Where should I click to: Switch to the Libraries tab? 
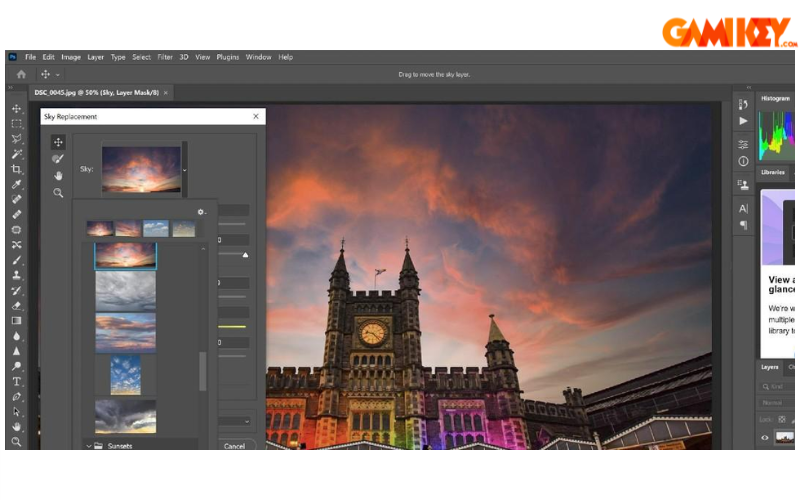point(772,172)
